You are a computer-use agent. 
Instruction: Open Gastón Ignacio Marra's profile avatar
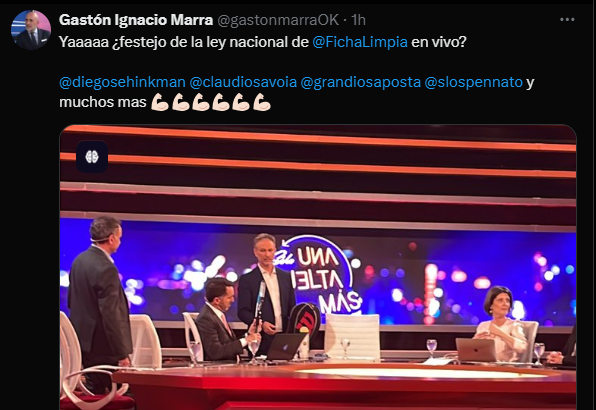click(31, 30)
